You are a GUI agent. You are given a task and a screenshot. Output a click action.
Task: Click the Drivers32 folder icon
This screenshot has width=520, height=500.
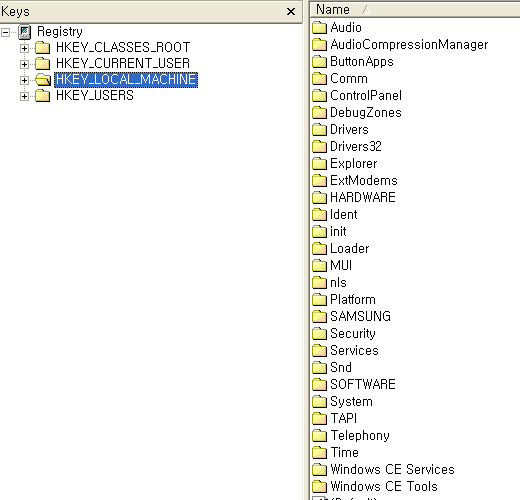[x=319, y=146]
